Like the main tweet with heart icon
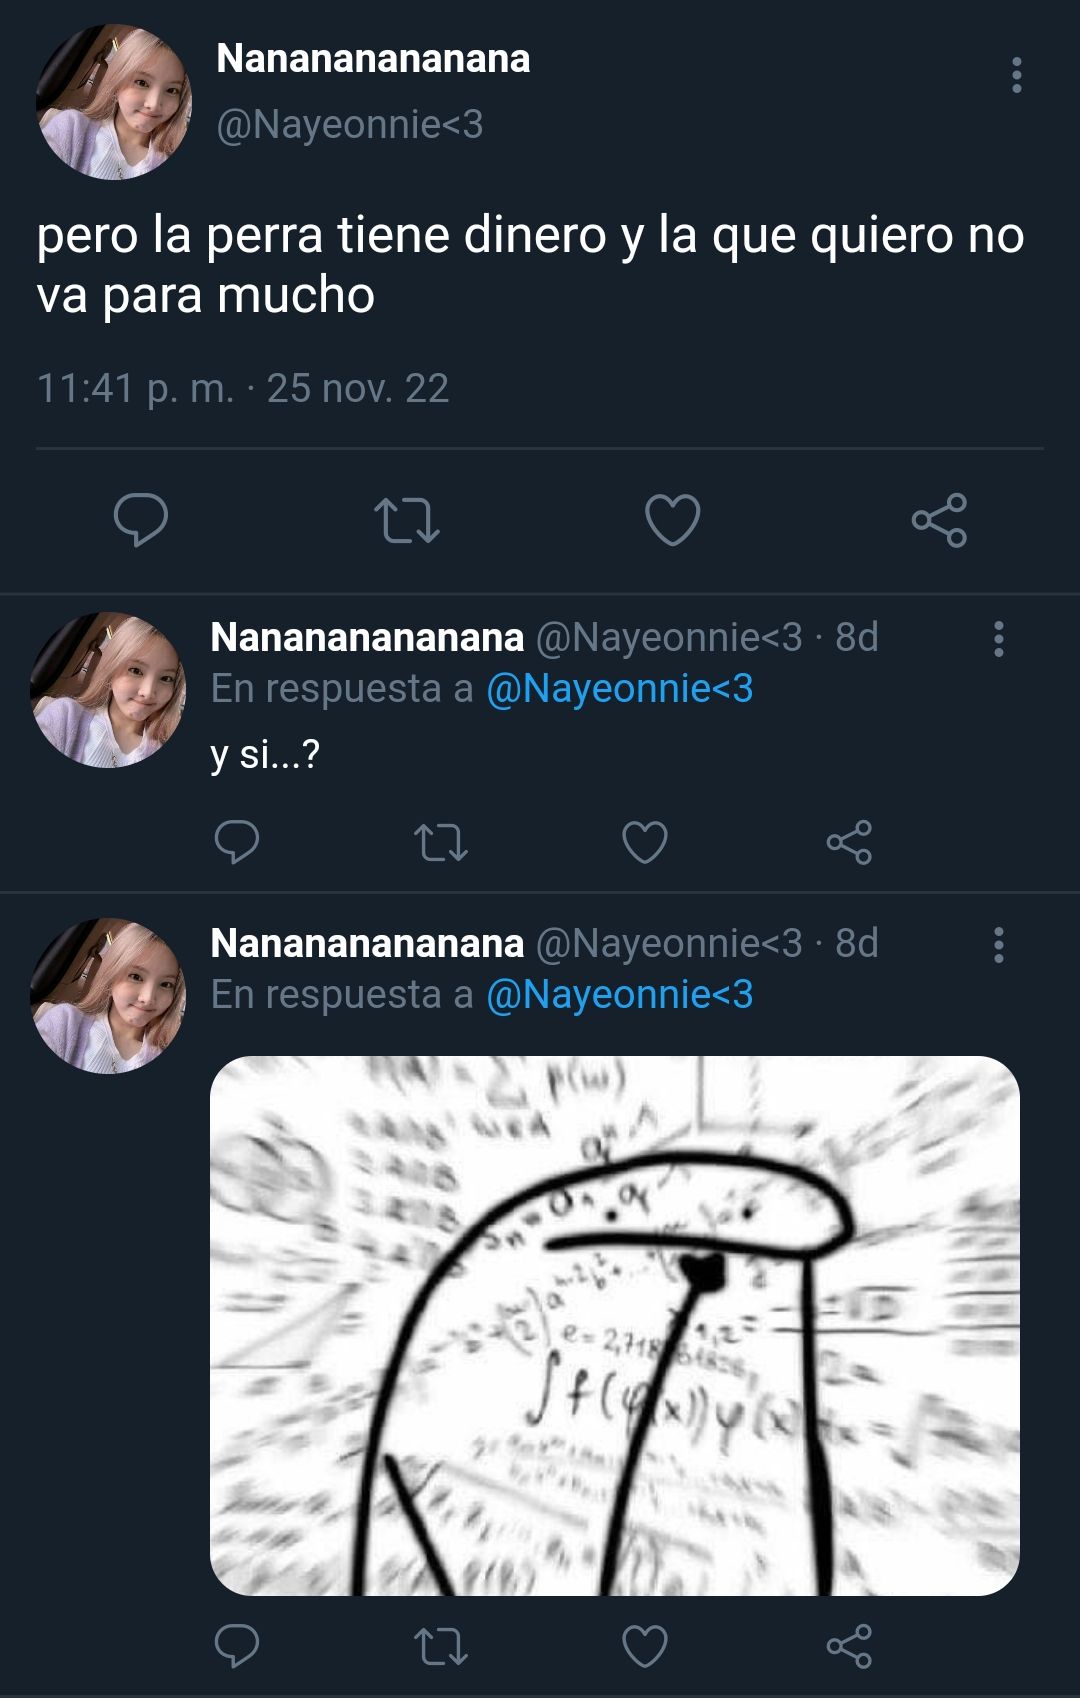Screen dimensions: 1080x1698 [672, 520]
